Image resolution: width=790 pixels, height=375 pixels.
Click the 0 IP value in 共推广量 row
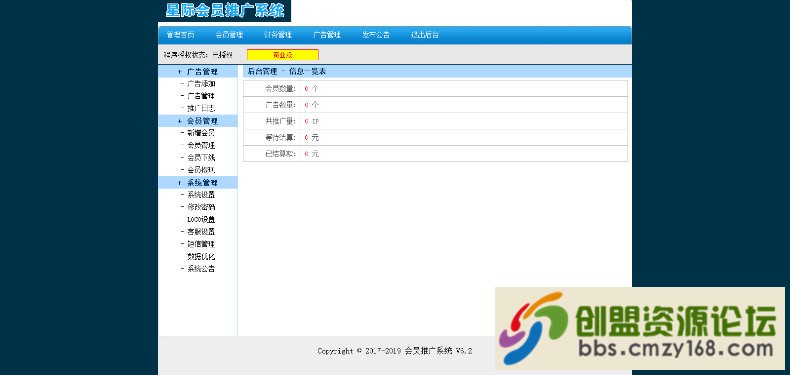pyautogui.click(x=311, y=121)
